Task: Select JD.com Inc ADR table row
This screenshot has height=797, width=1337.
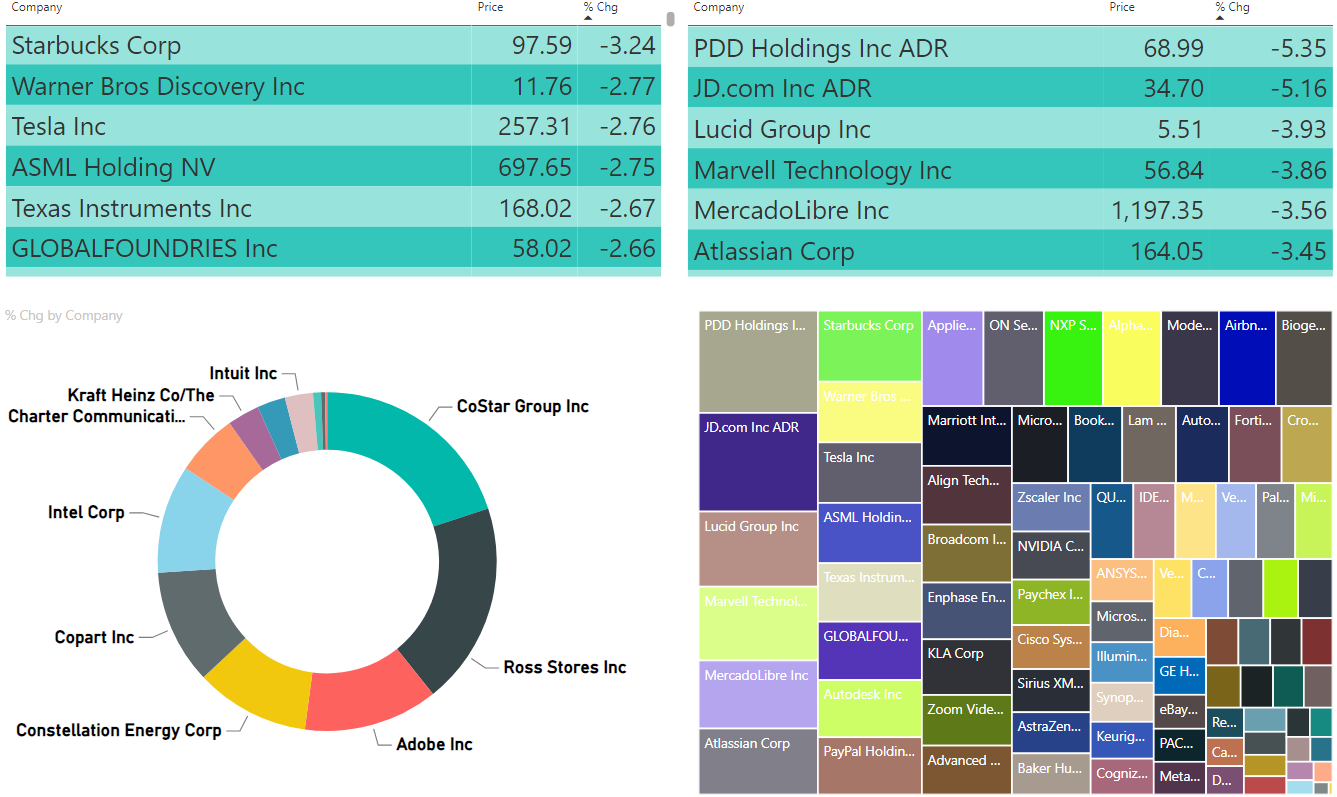Action: 1010,88
